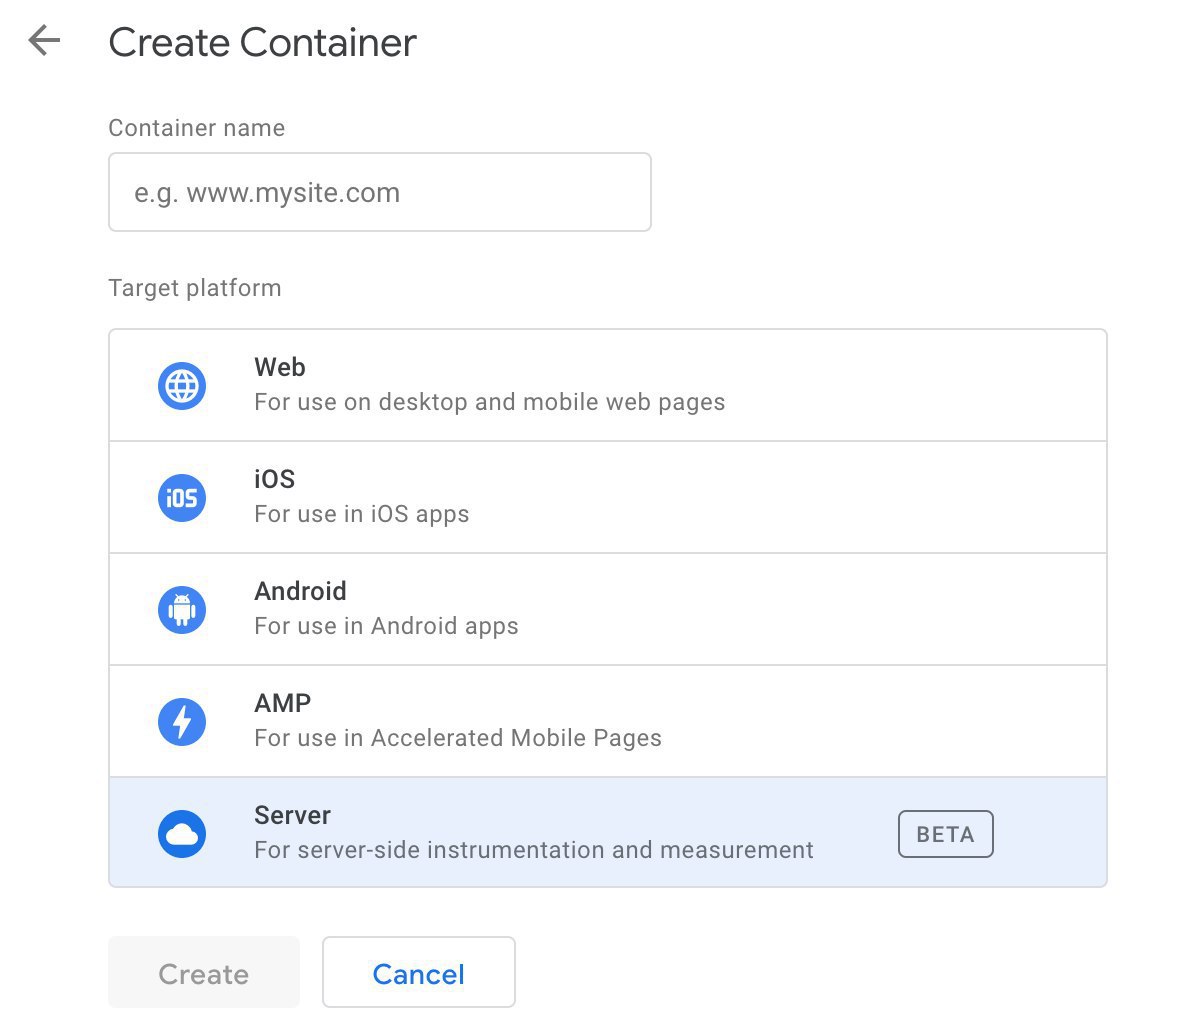Select the Web target platform label
The width and height of the screenshot is (1186, 1028).
click(x=280, y=367)
